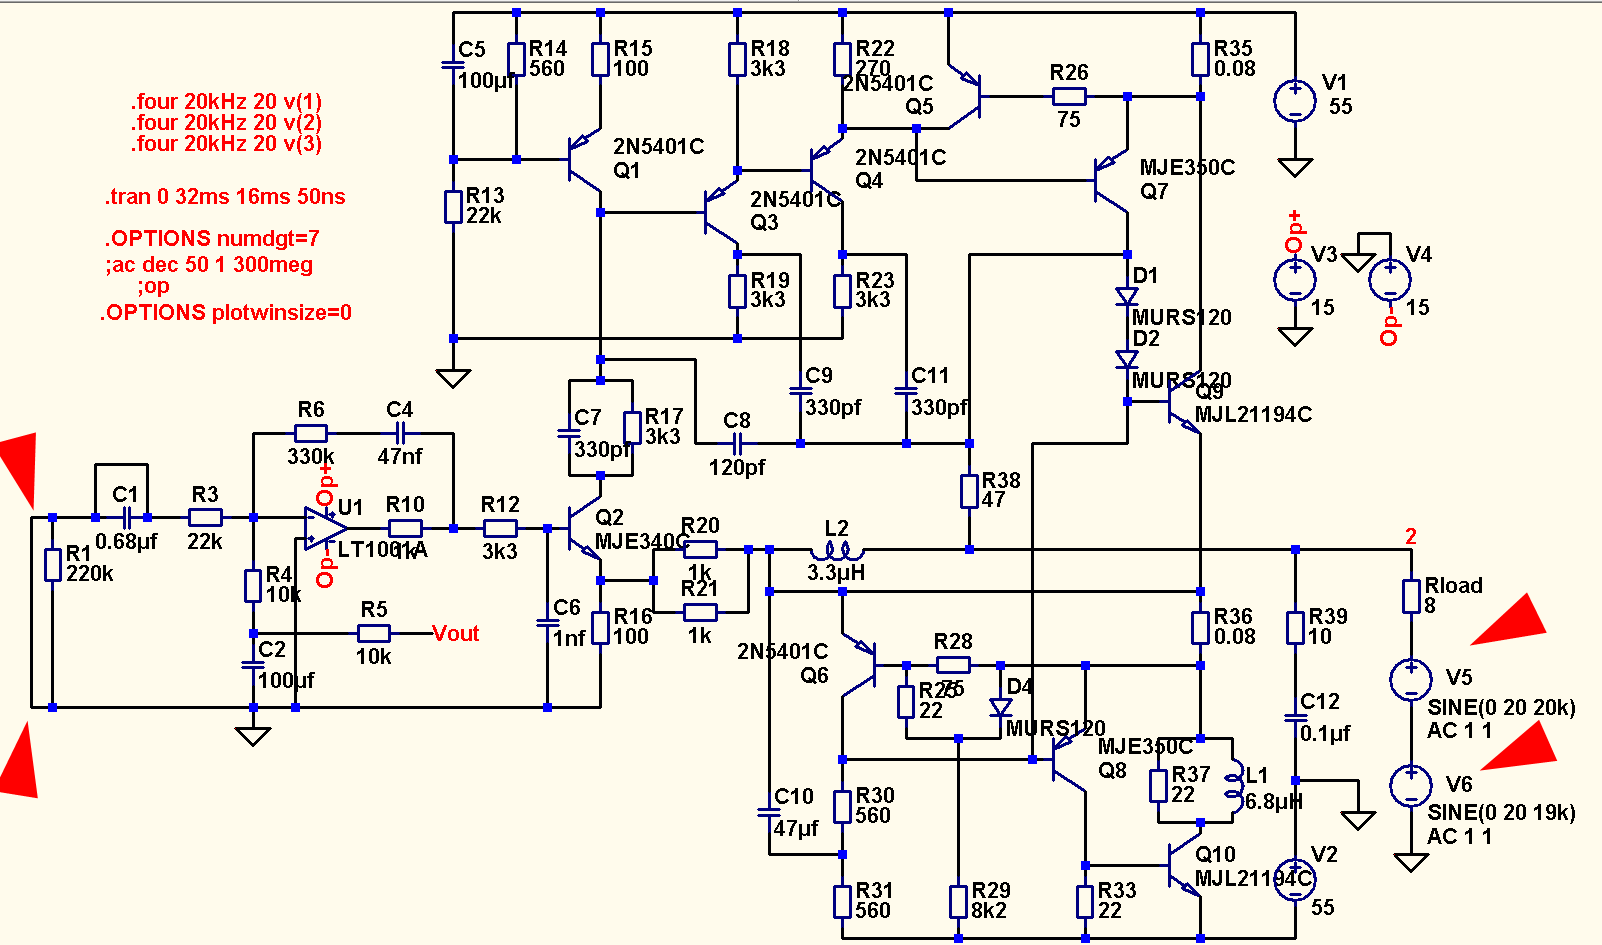This screenshot has height=945, width=1602.
Task: Click the '.tran 0 32ms 16ms 50ns' directive
Action: [x=225, y=197]
